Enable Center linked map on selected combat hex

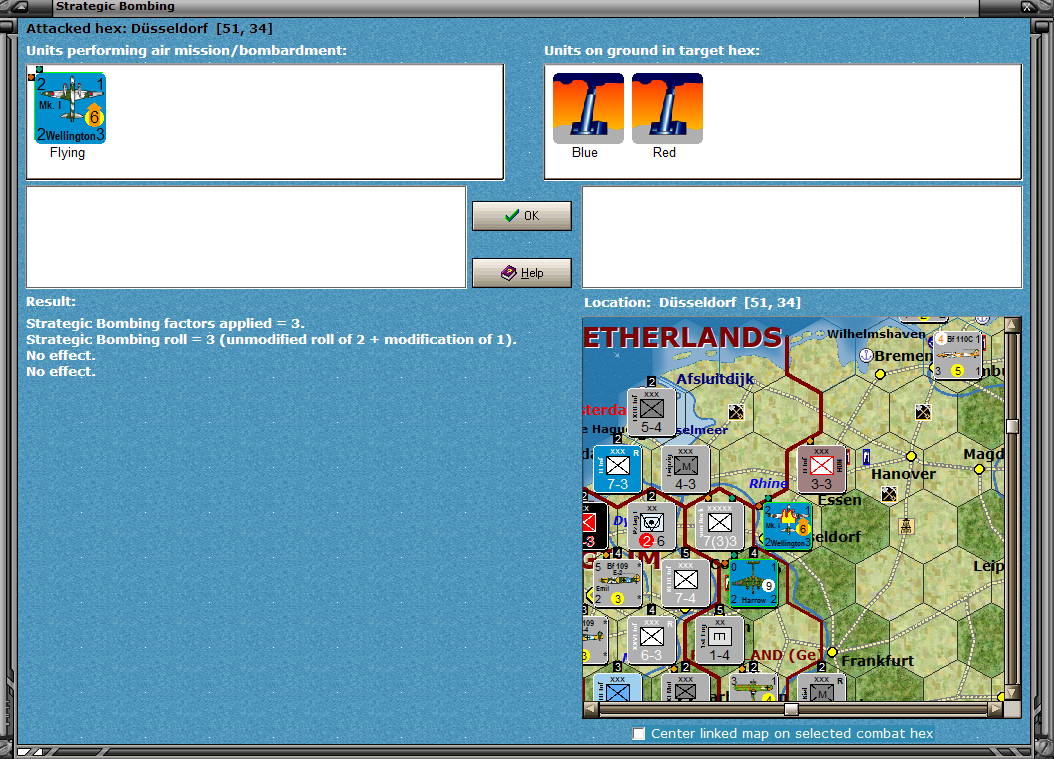point(639,733)
